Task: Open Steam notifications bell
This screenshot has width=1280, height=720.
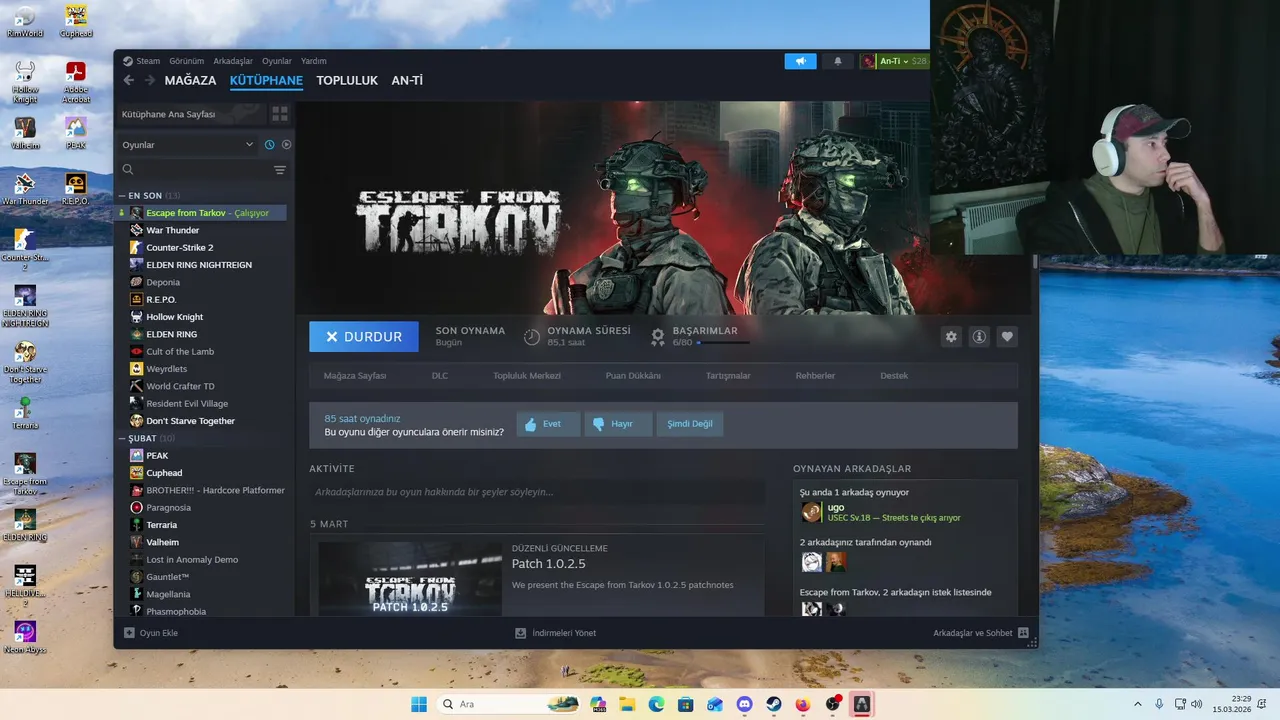Action: click(x=838, y=61)
